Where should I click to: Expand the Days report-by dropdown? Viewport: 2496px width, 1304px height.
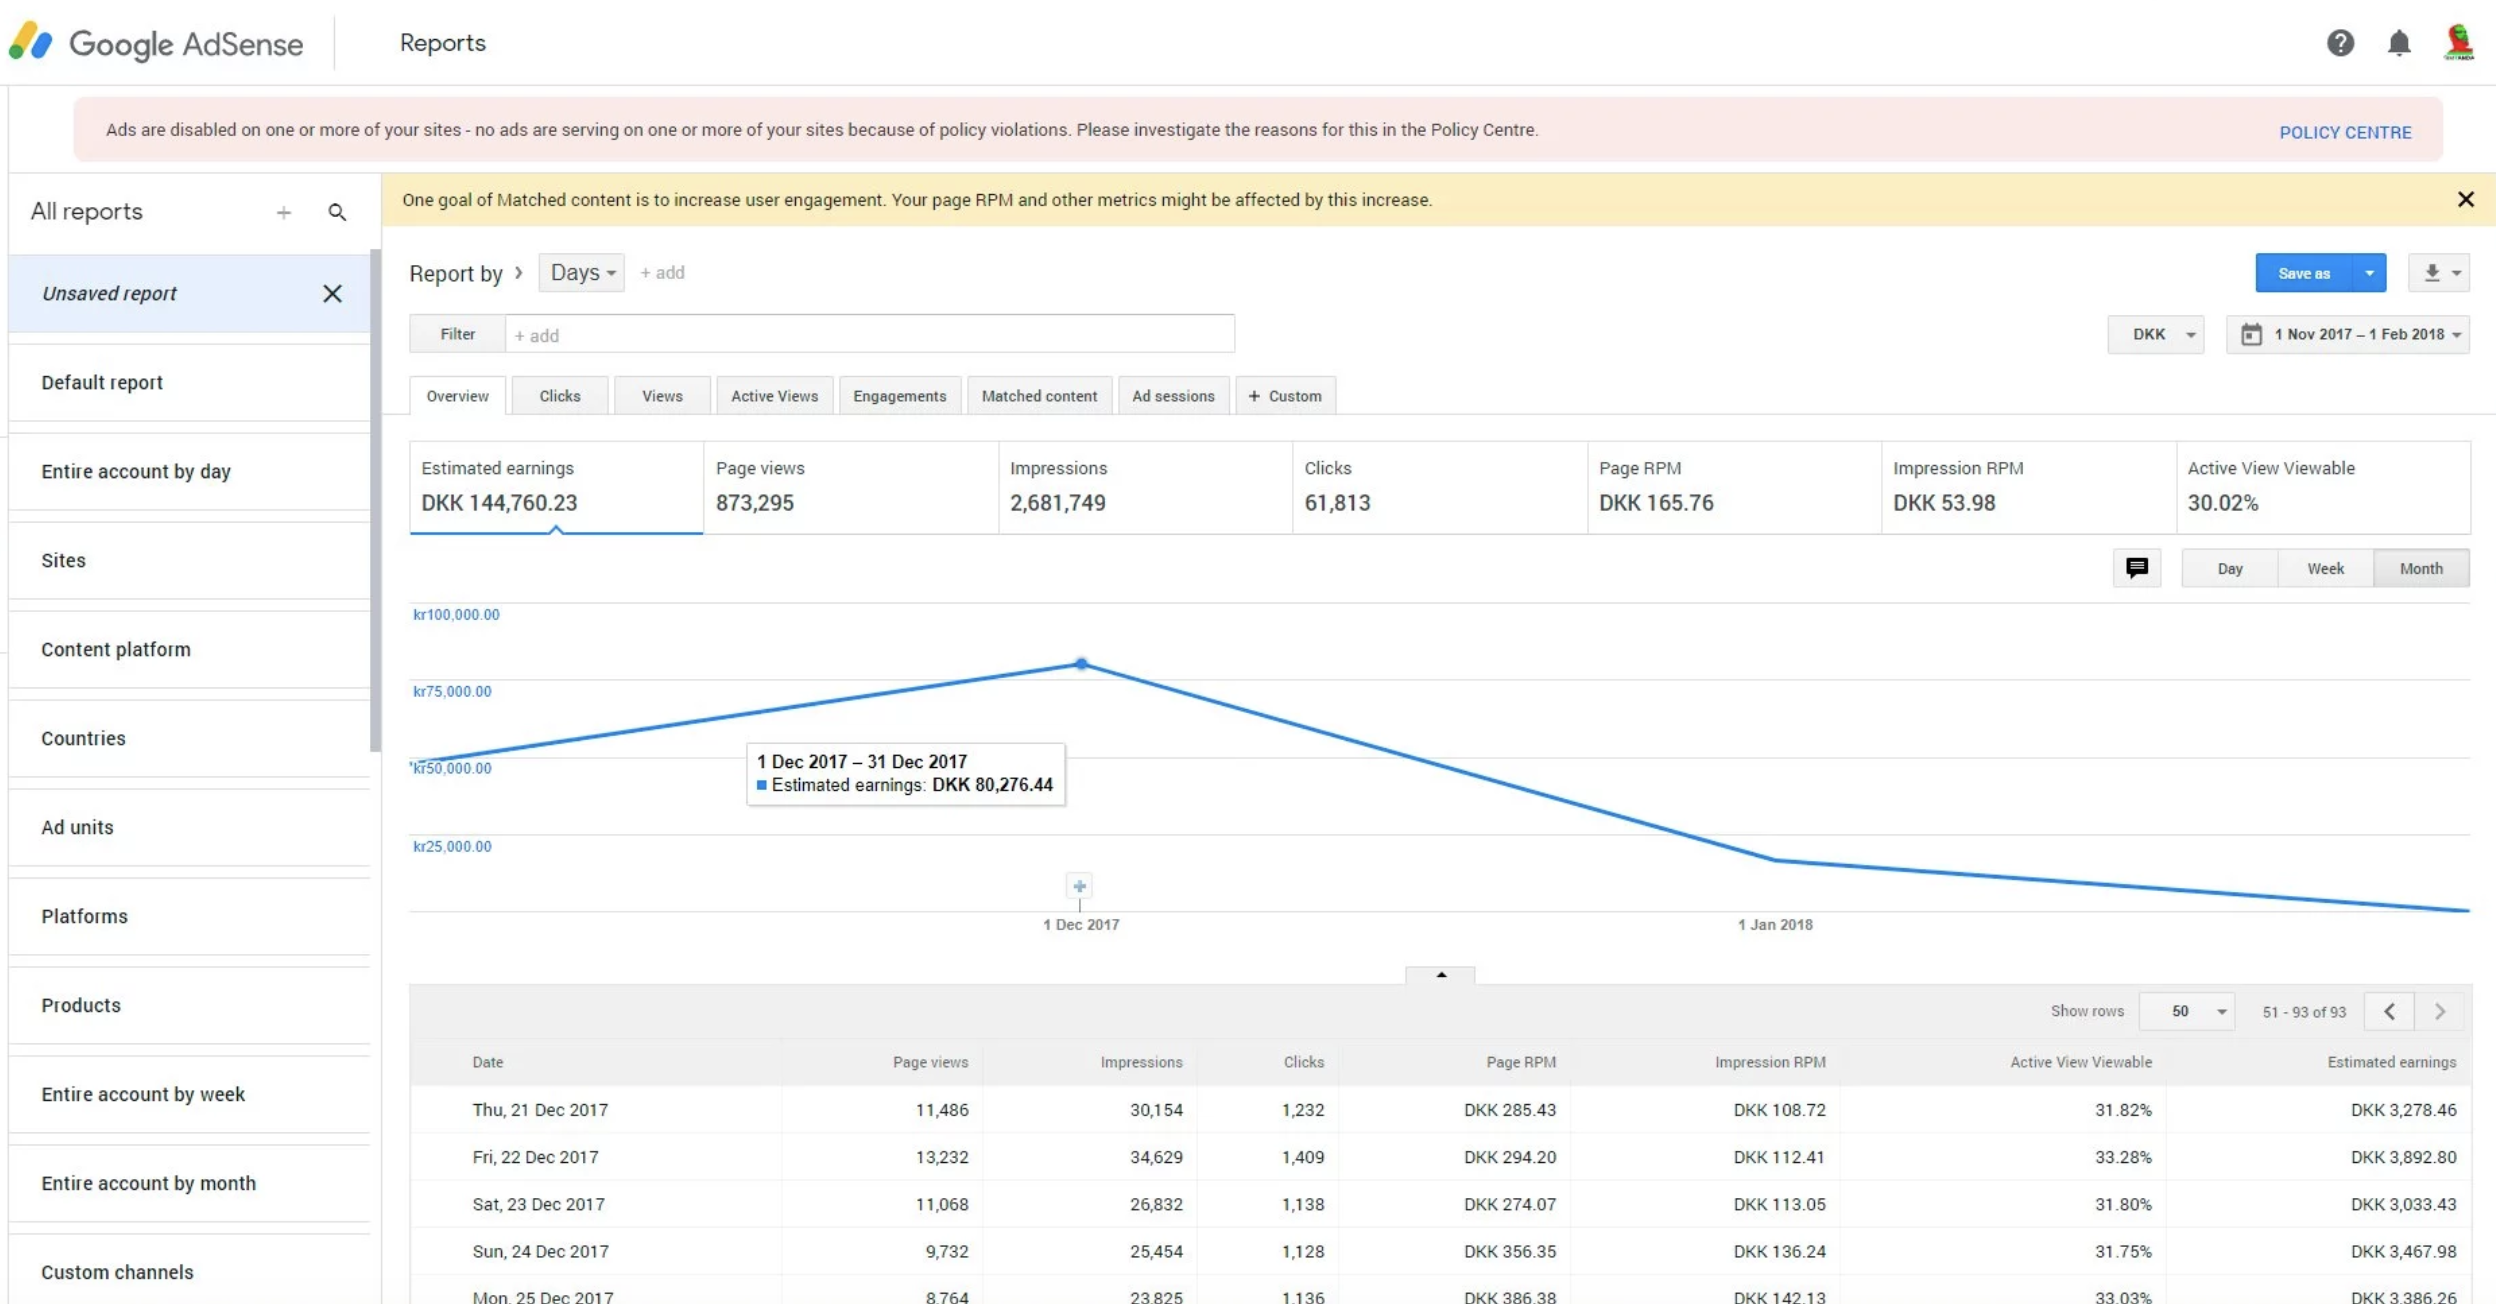pos(582,273)
